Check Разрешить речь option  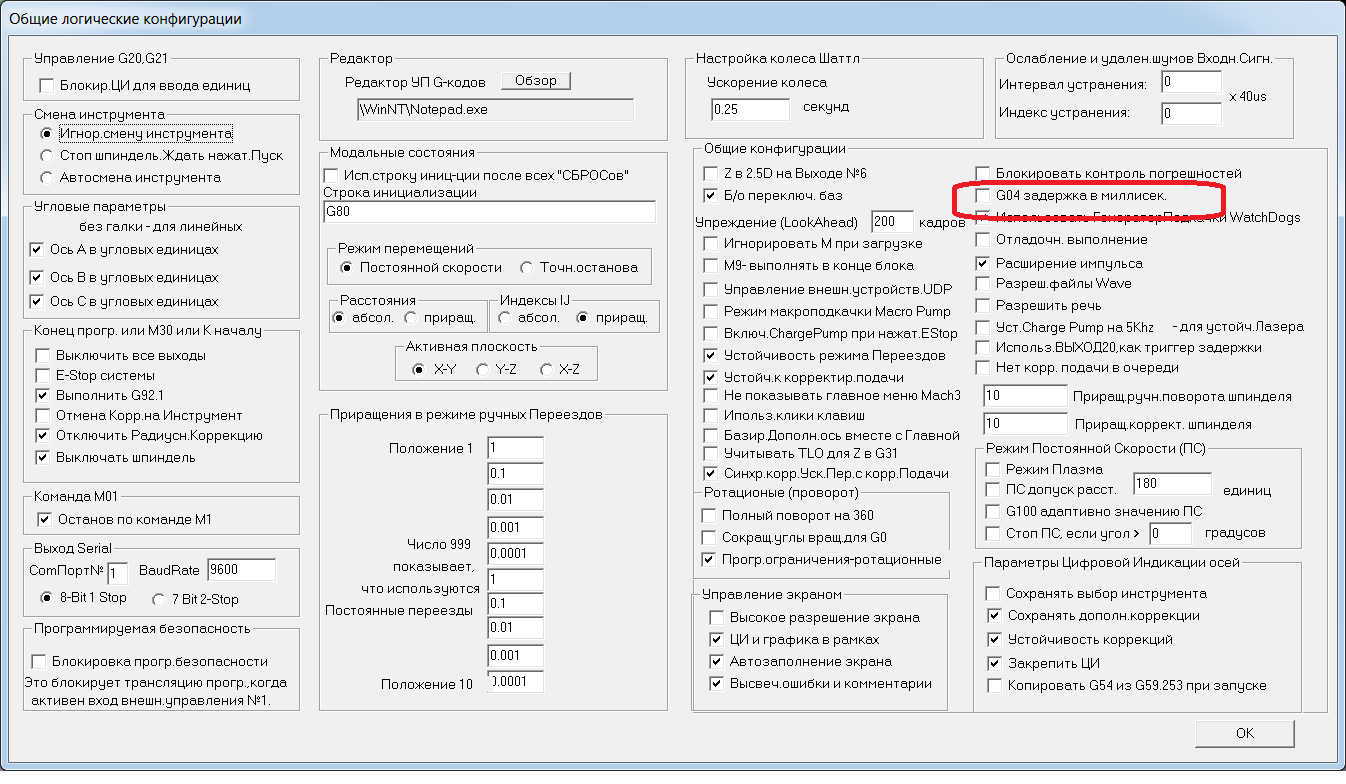[984, 305]
